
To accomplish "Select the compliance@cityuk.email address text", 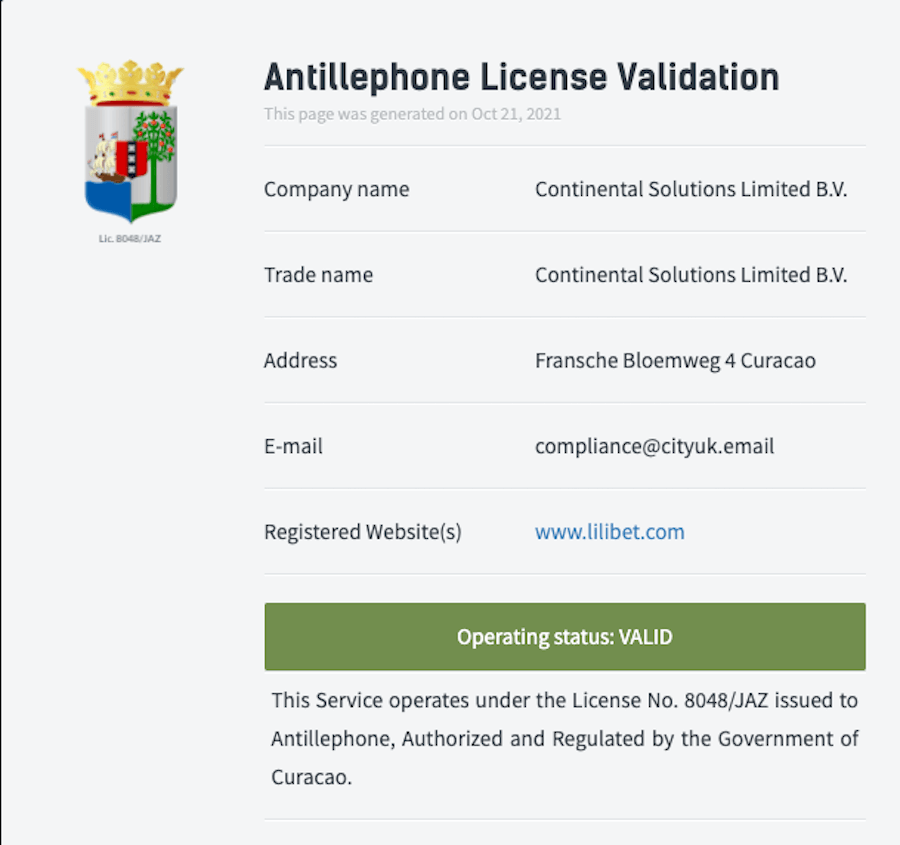I will [654, 446].
